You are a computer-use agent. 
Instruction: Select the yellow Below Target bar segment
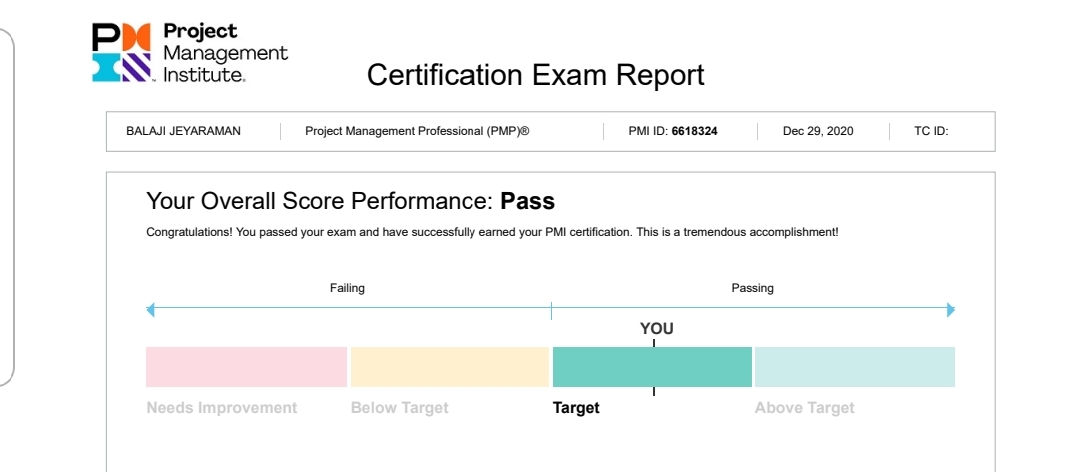pos(450,367)
